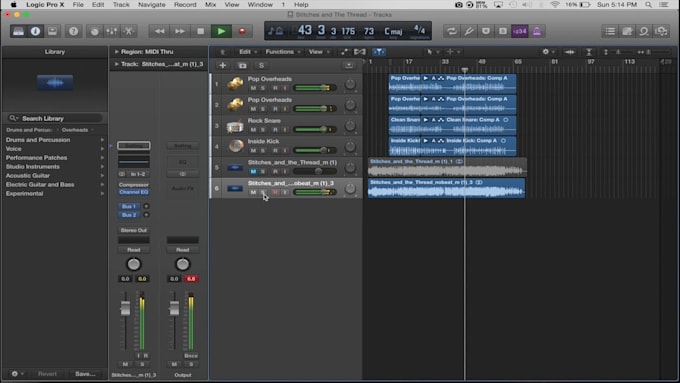This screenshot has height=383, width=680.
Task: Open the Snap settings gear menu
Action: click(x=548, y=52)
